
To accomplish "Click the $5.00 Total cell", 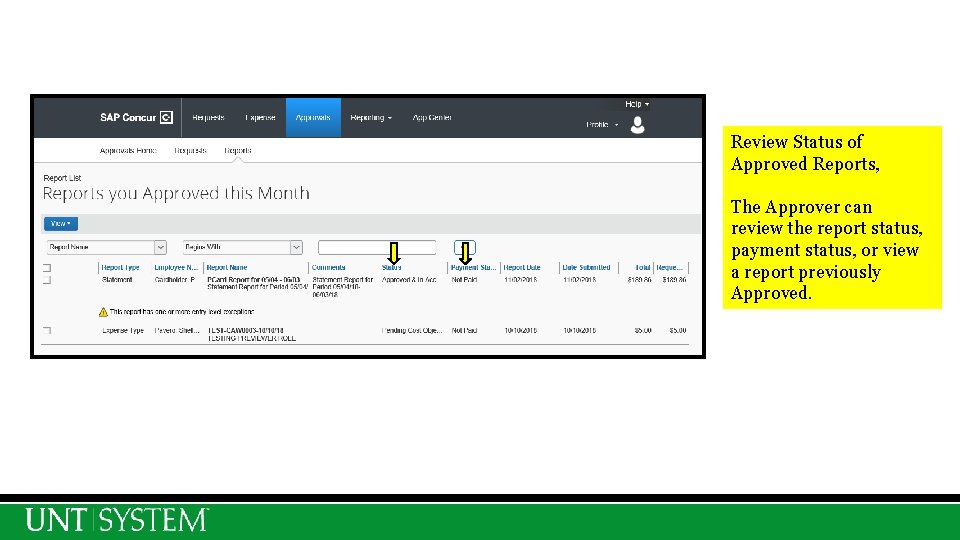I will pos(643,331).
